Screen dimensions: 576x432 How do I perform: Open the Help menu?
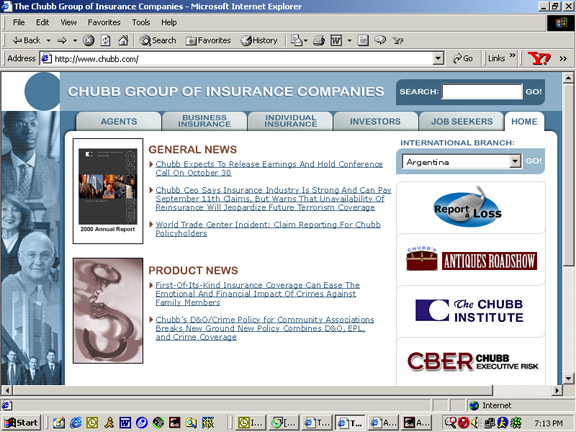(x=169, y=22)
